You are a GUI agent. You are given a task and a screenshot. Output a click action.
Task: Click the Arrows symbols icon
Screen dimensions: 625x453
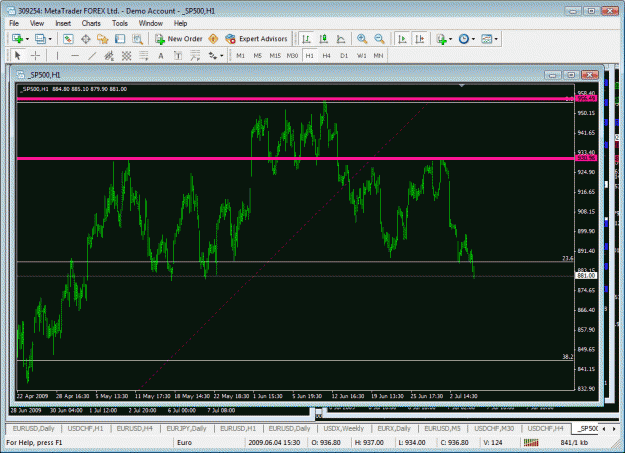[x=212, y=56]
